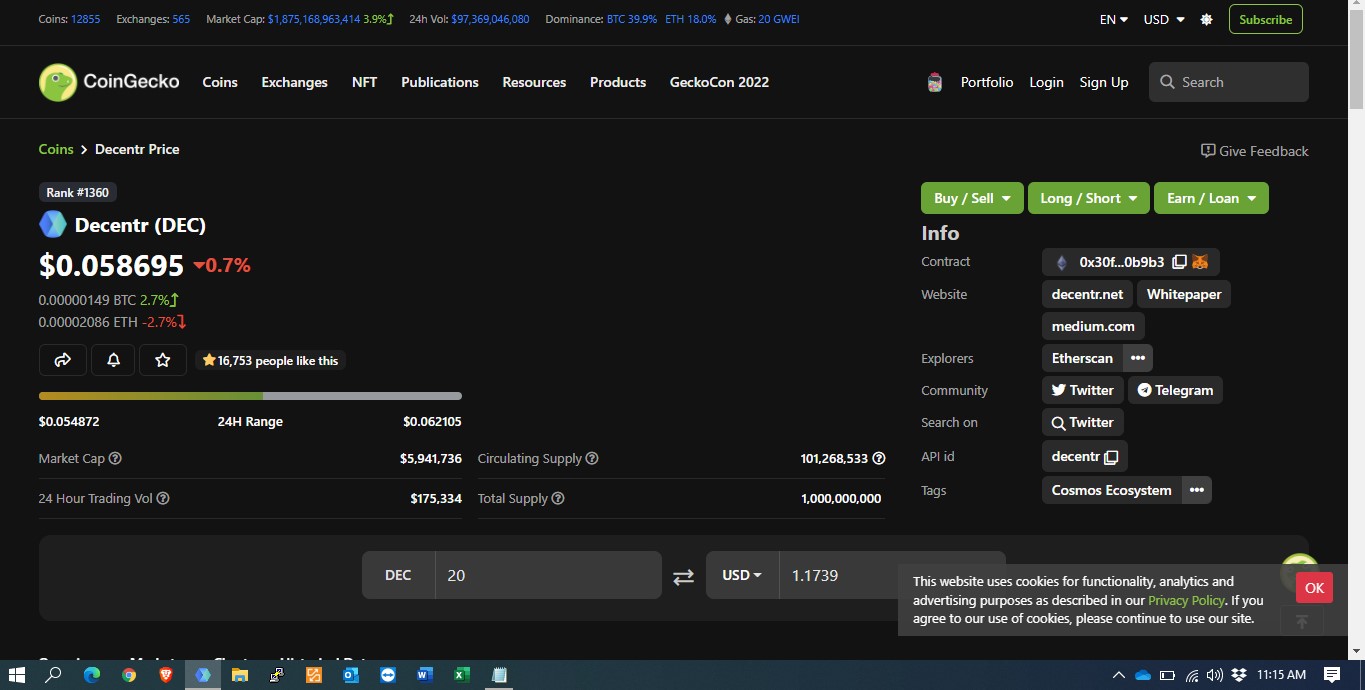1365x690 pixels.
Task: Open the Windows Start menu
Action: pyautogui.click(x=16, y=675)
